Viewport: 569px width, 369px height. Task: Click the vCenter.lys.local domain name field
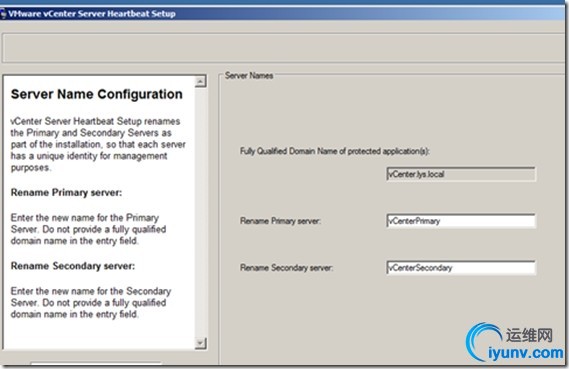[460, 174]
